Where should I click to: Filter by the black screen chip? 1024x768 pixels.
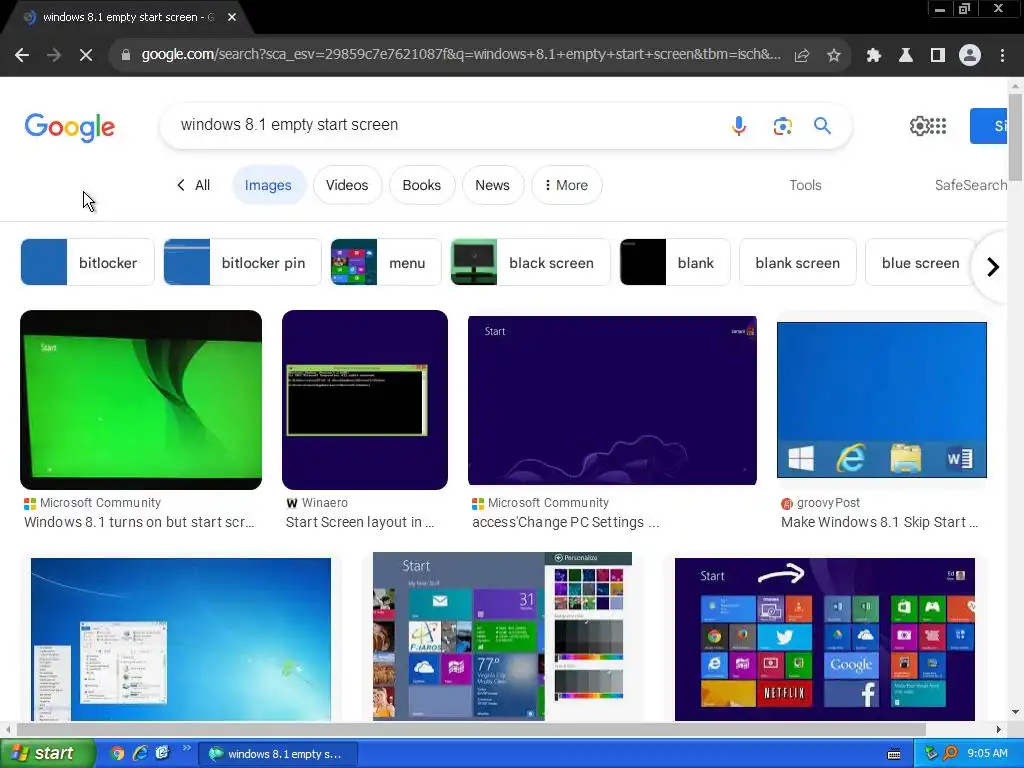(530, 263)
